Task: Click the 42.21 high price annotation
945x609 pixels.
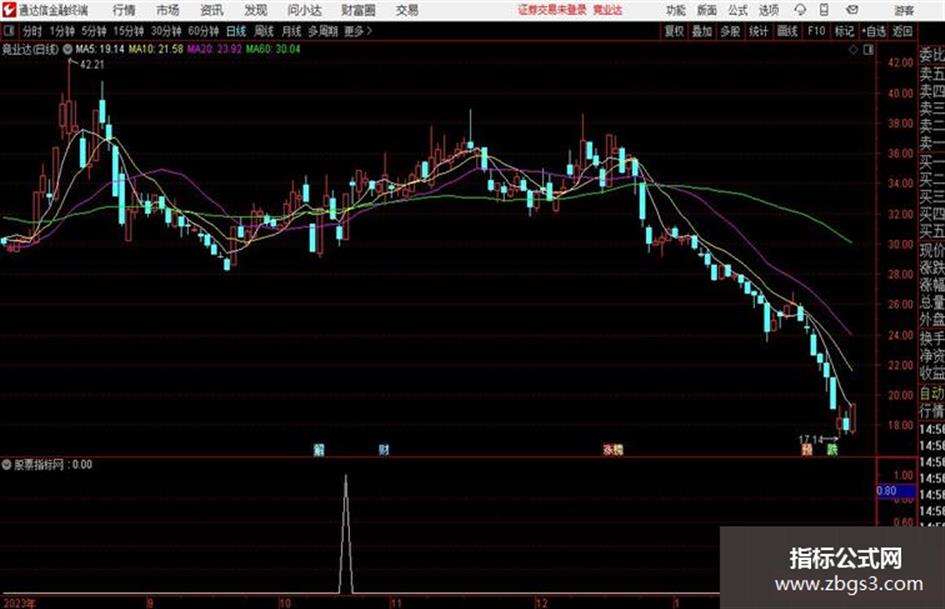Action: click(92, 64)
